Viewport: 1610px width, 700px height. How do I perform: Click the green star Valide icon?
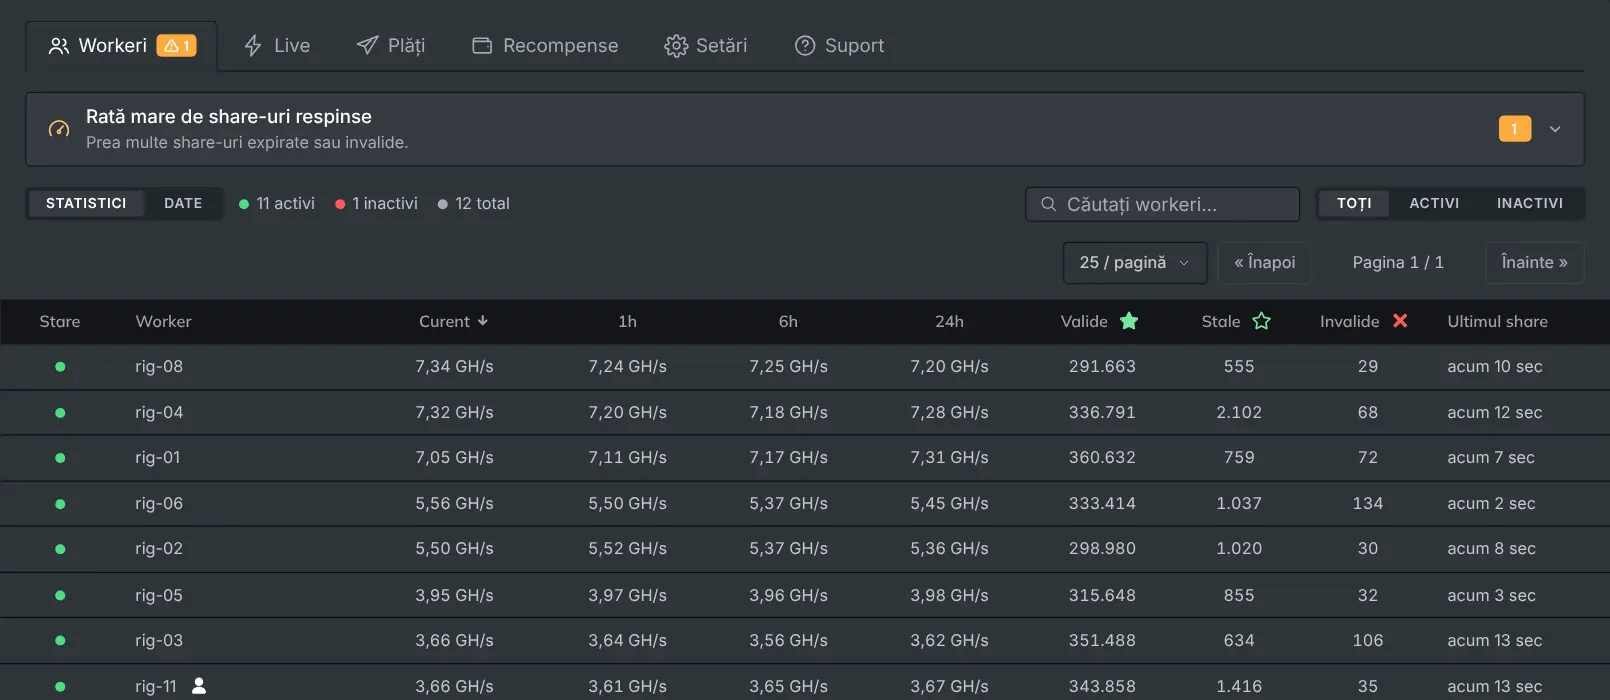click(1129, 321)
